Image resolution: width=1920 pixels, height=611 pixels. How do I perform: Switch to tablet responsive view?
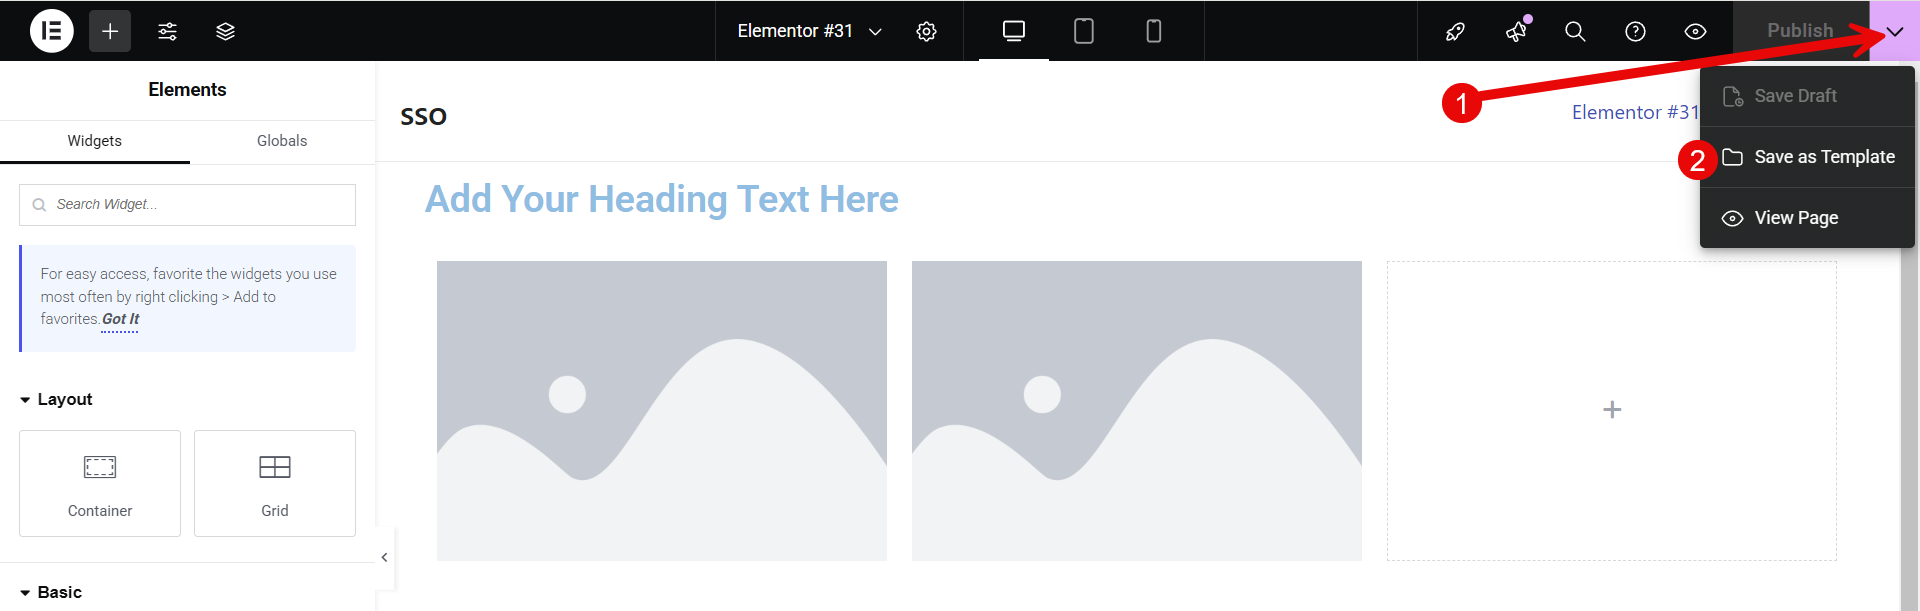[x=1083, y=31]
